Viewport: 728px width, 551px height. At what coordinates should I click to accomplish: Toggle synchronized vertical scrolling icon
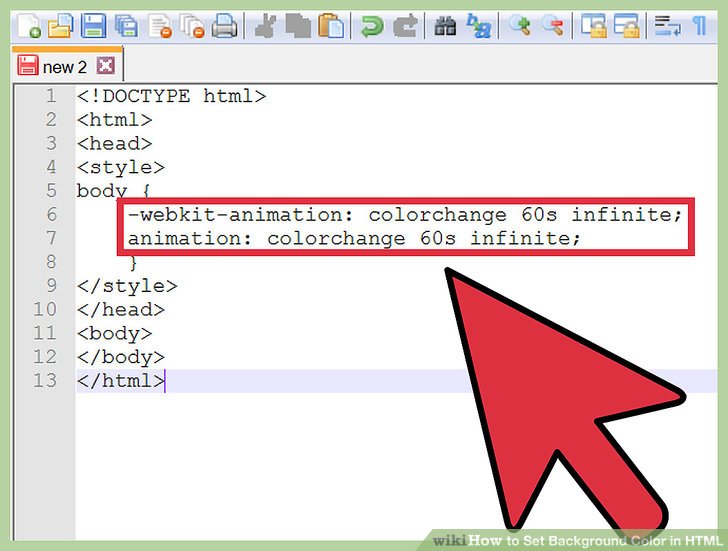click(x=593, y=26)
